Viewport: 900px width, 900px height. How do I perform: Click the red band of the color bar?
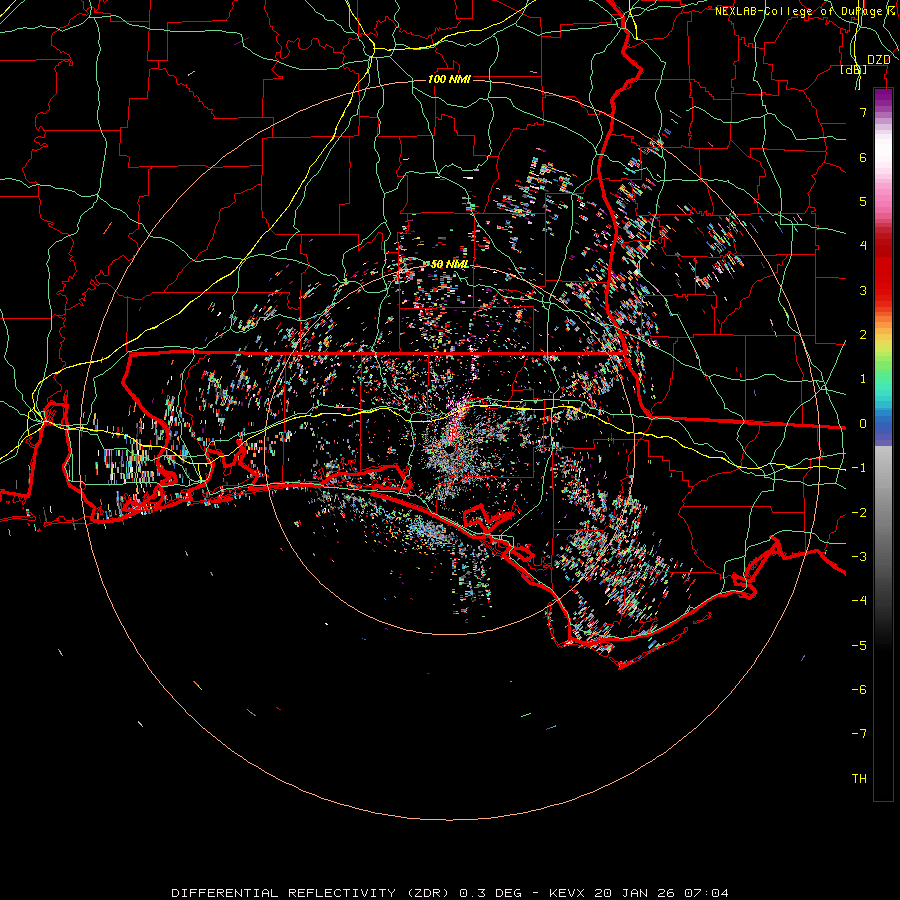(883, 270)
